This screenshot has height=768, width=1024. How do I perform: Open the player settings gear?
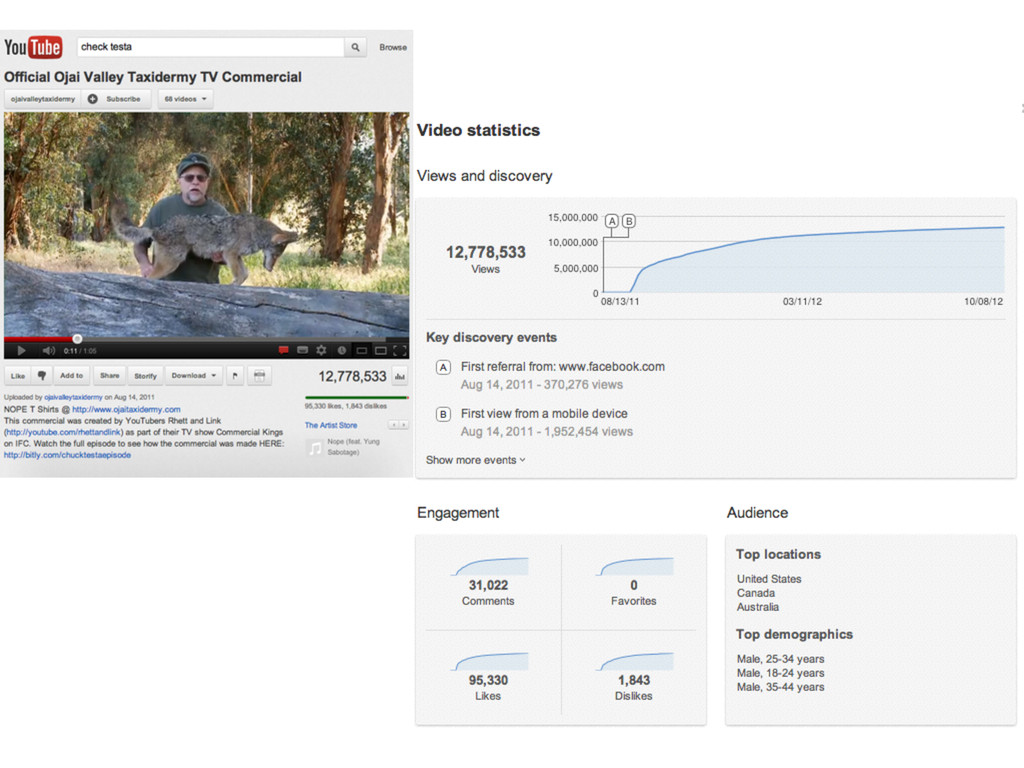(321, 351)
